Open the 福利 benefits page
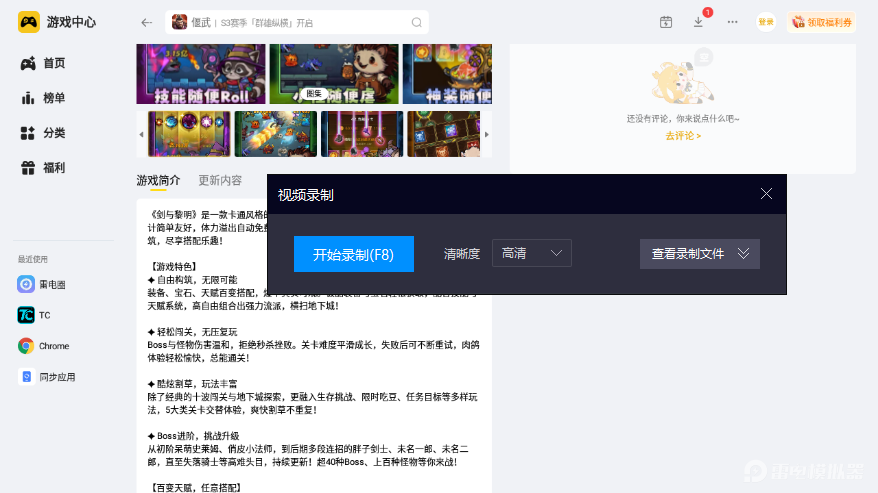The image size is (878, 493). [x=43, y=168]
